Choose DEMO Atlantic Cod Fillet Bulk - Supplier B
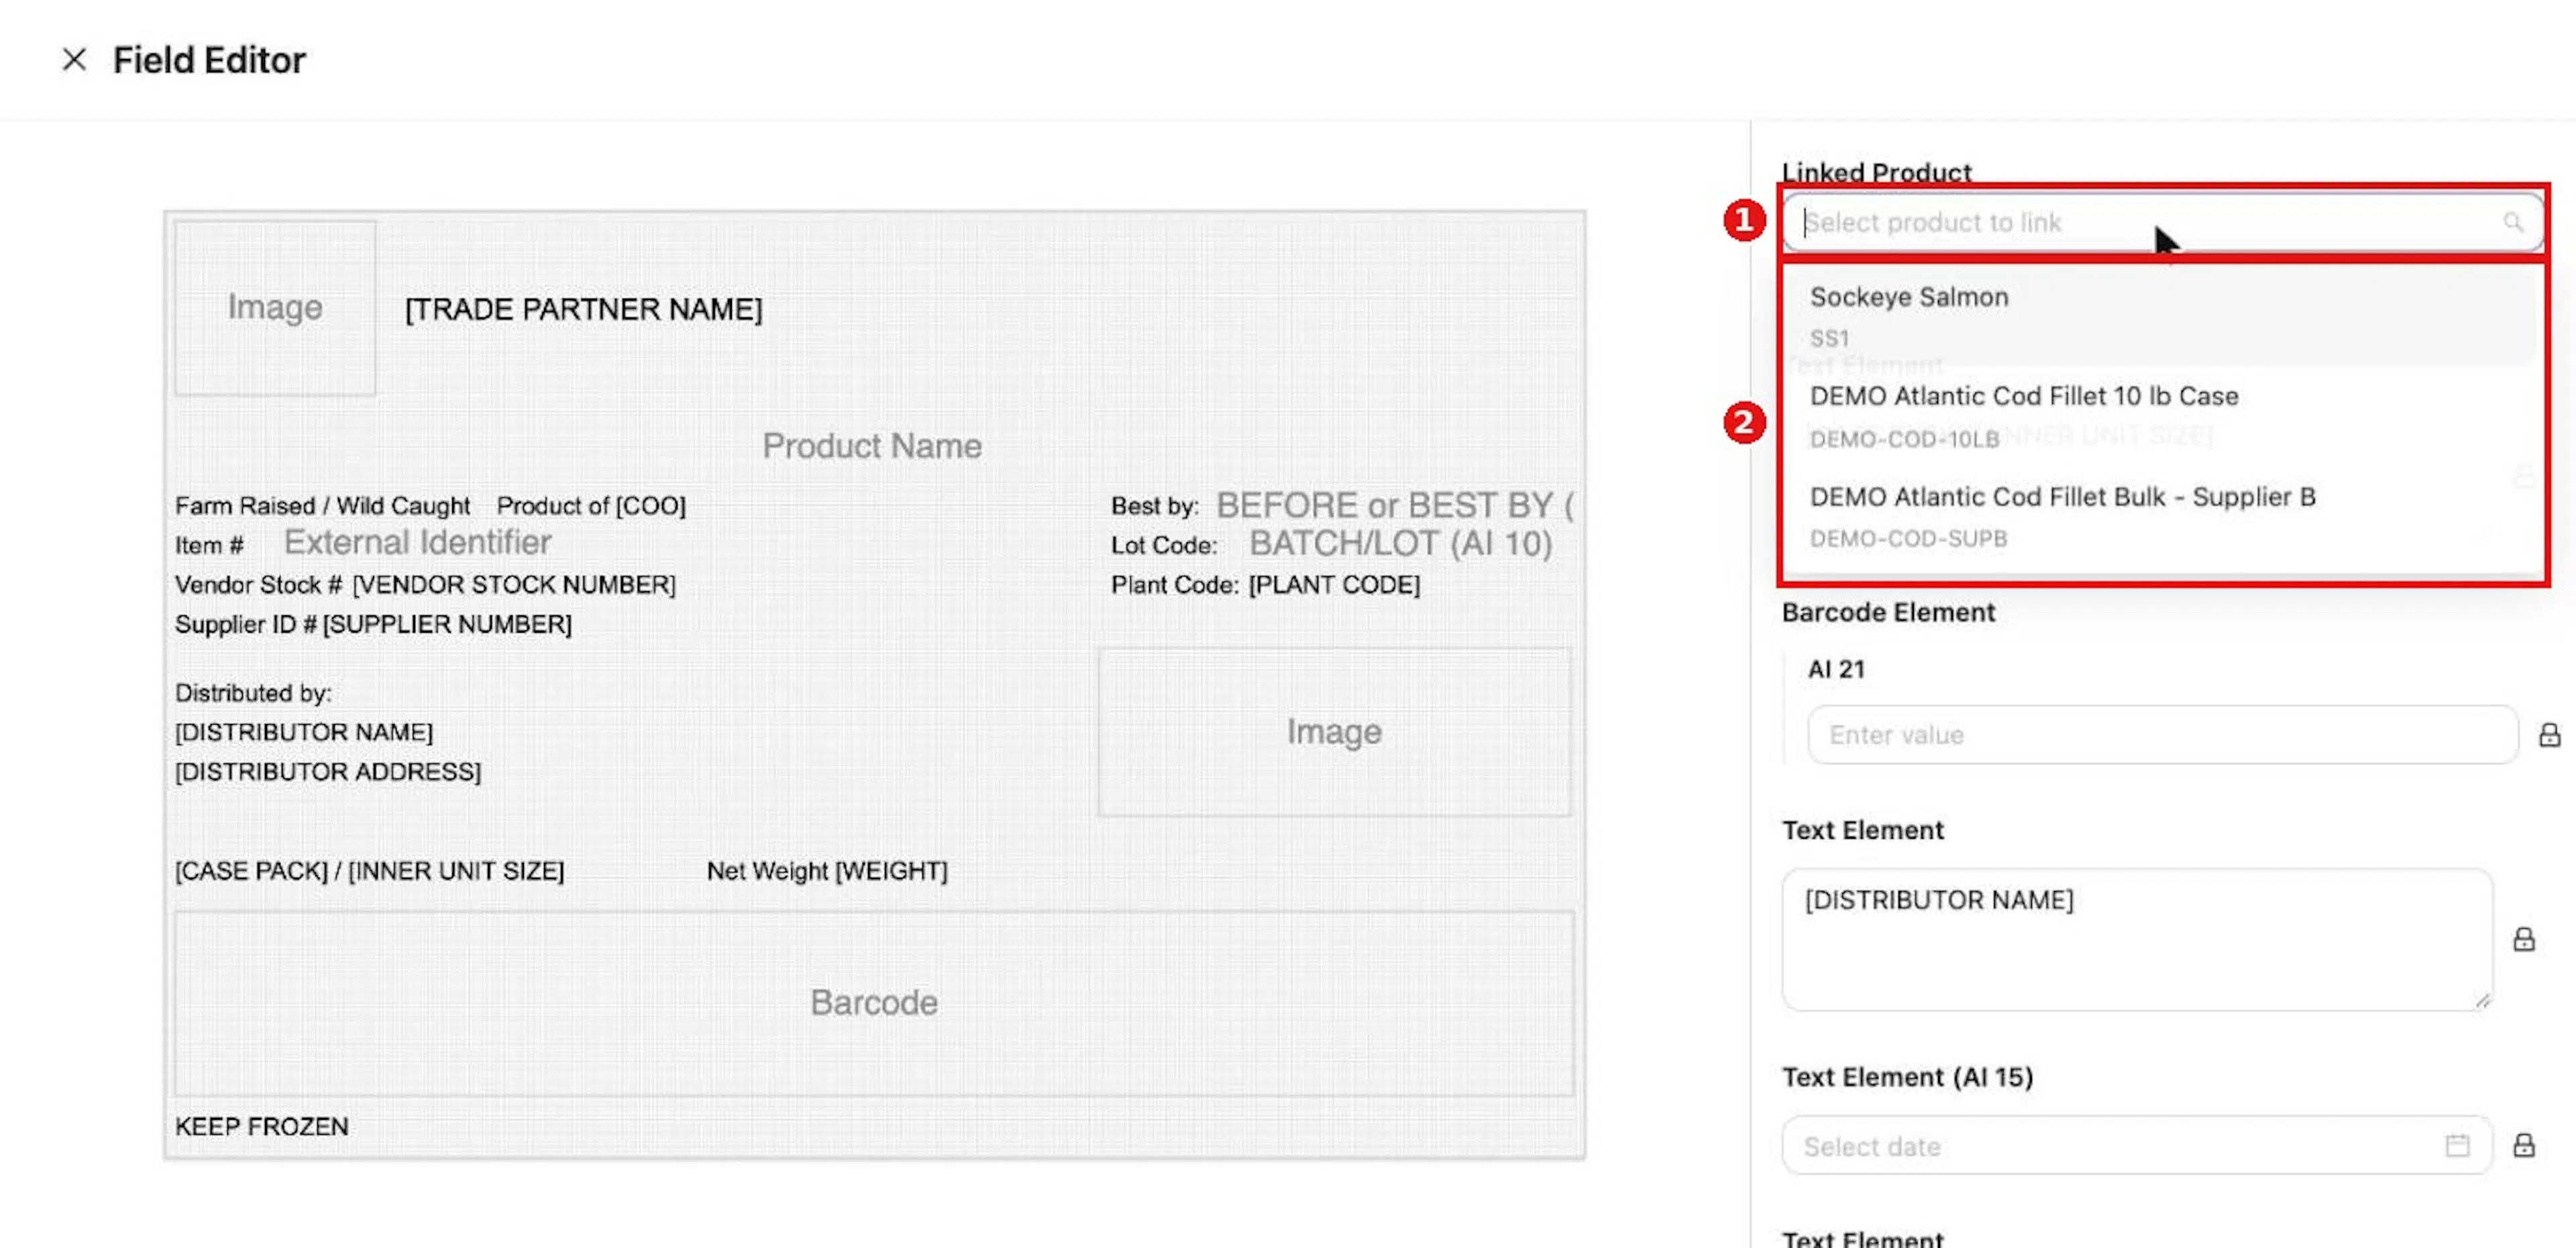The height and width of the screenshot is (1248, 2576). (x=2162, y=516)
